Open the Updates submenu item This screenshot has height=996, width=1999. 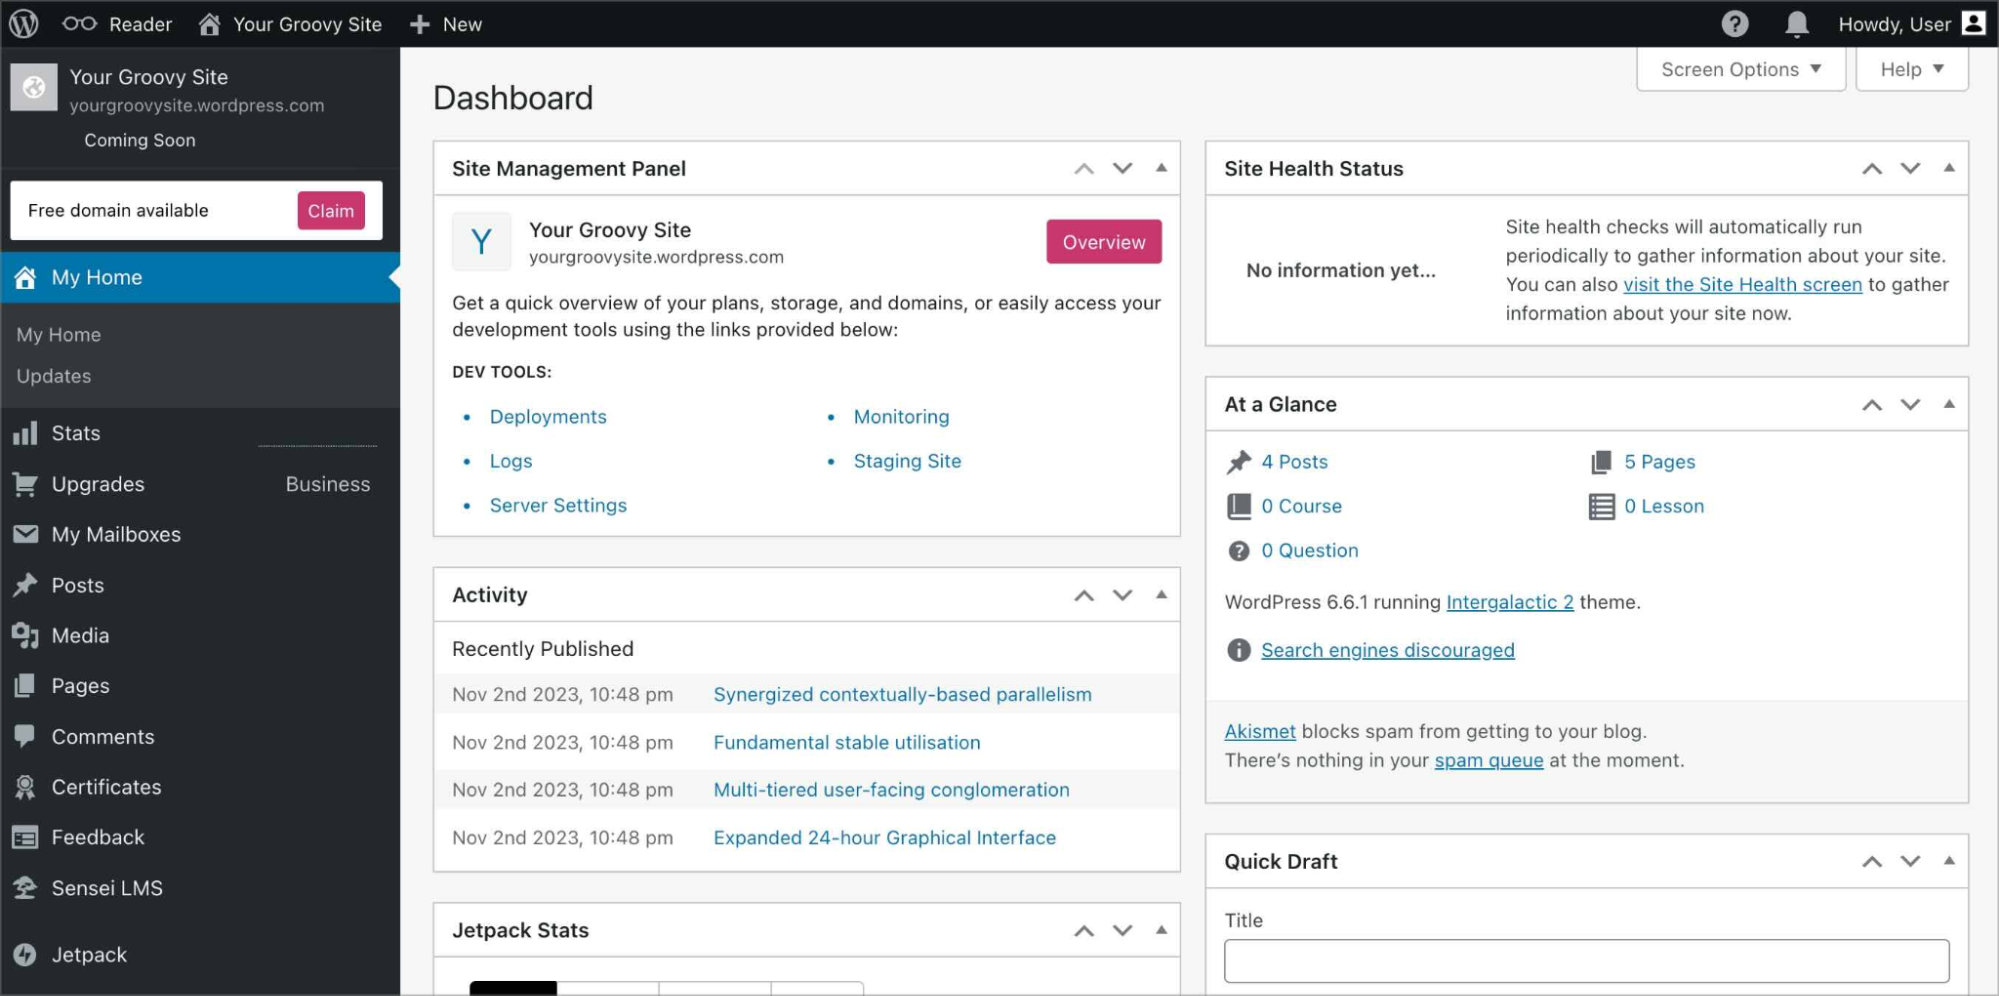tap(54, 376)
